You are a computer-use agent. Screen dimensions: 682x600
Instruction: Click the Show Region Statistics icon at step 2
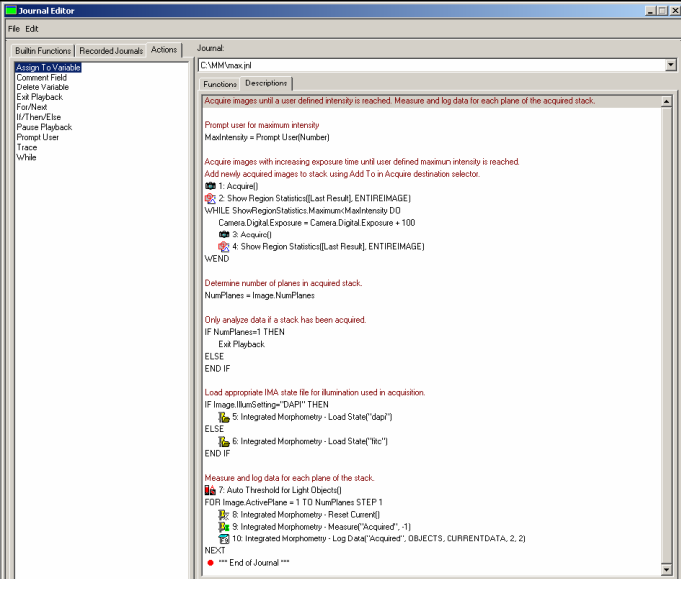(210, 198)
